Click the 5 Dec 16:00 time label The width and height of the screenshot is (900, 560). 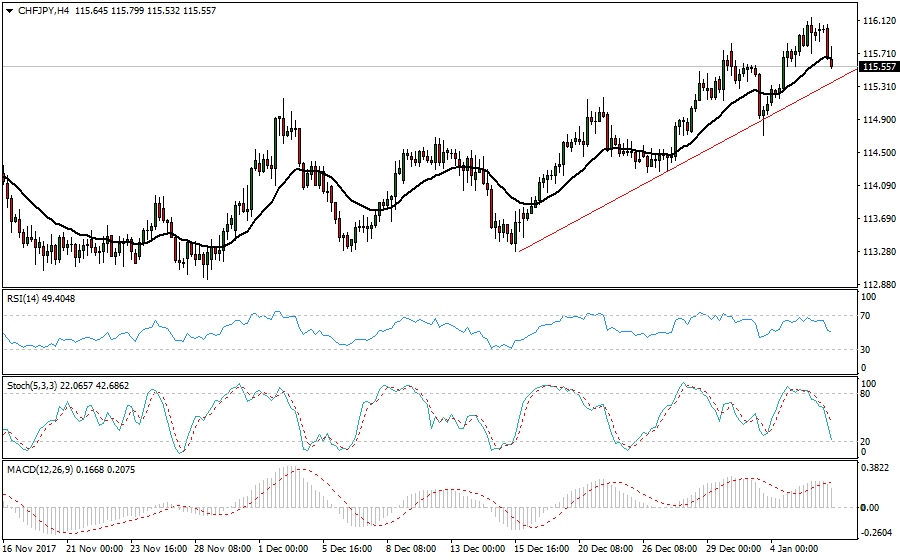tap(347, 549)
